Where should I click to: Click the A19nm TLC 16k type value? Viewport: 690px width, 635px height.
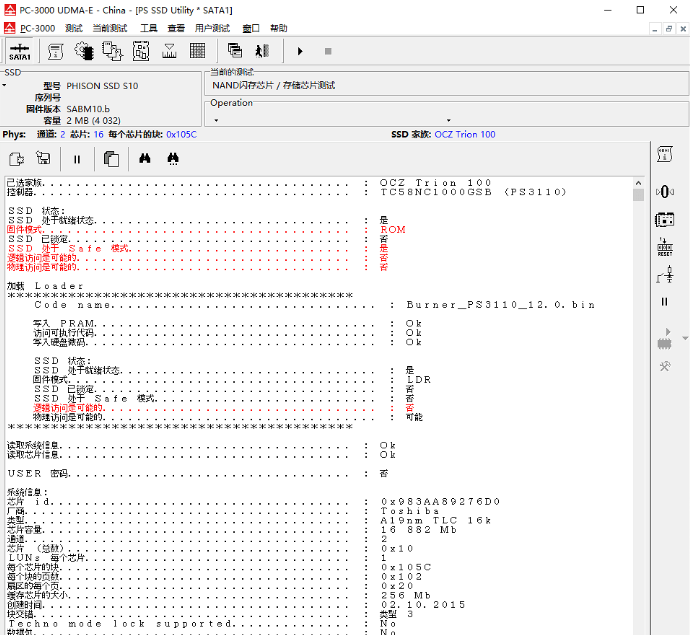point(436,521)
